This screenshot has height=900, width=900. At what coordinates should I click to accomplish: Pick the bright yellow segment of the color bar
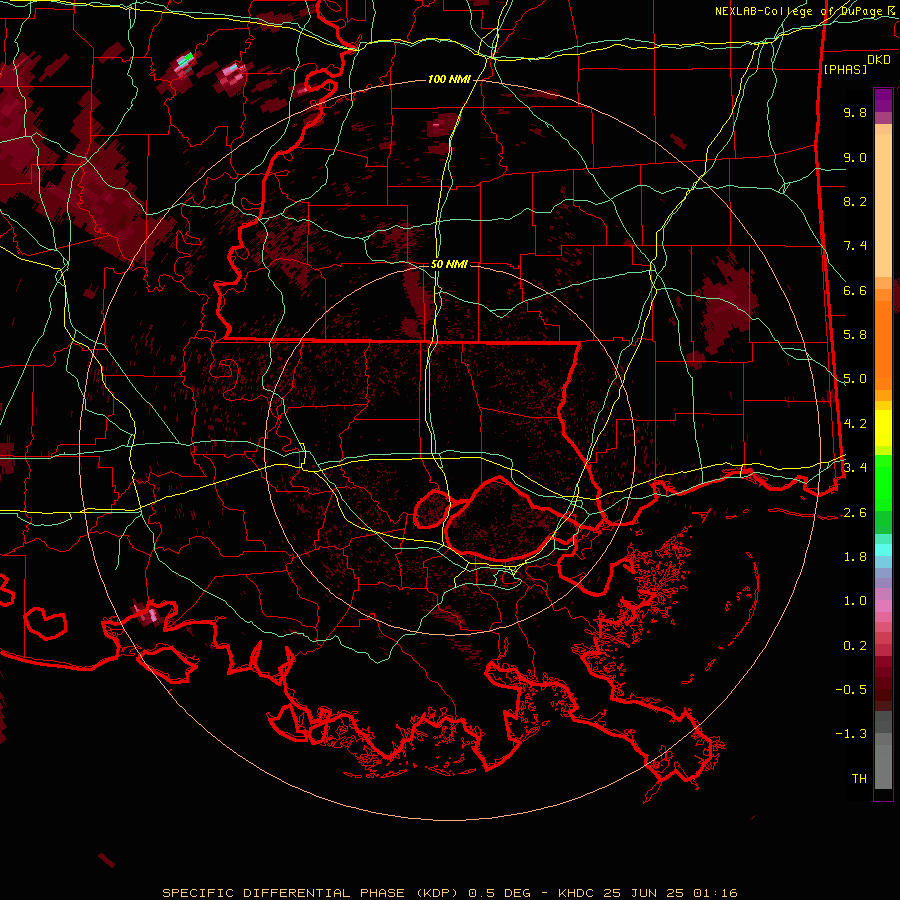click(883, 428)
